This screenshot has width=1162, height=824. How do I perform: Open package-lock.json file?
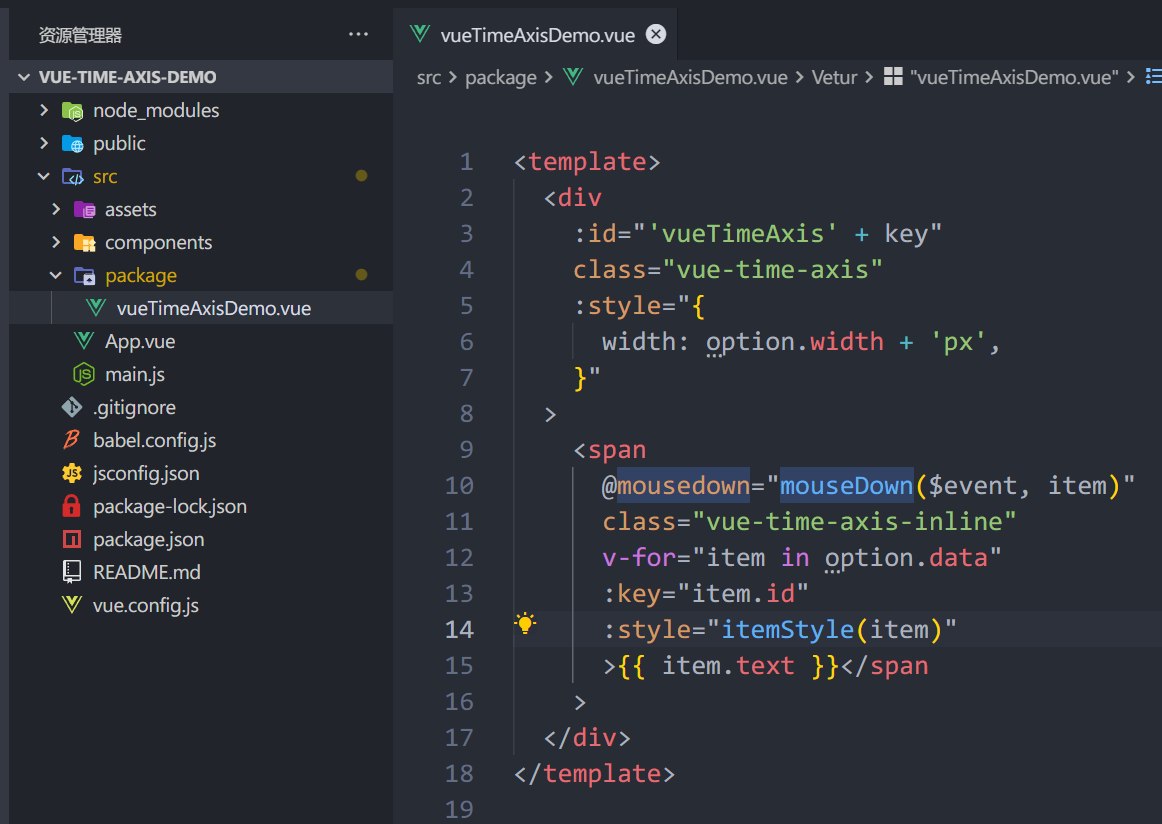201,506
